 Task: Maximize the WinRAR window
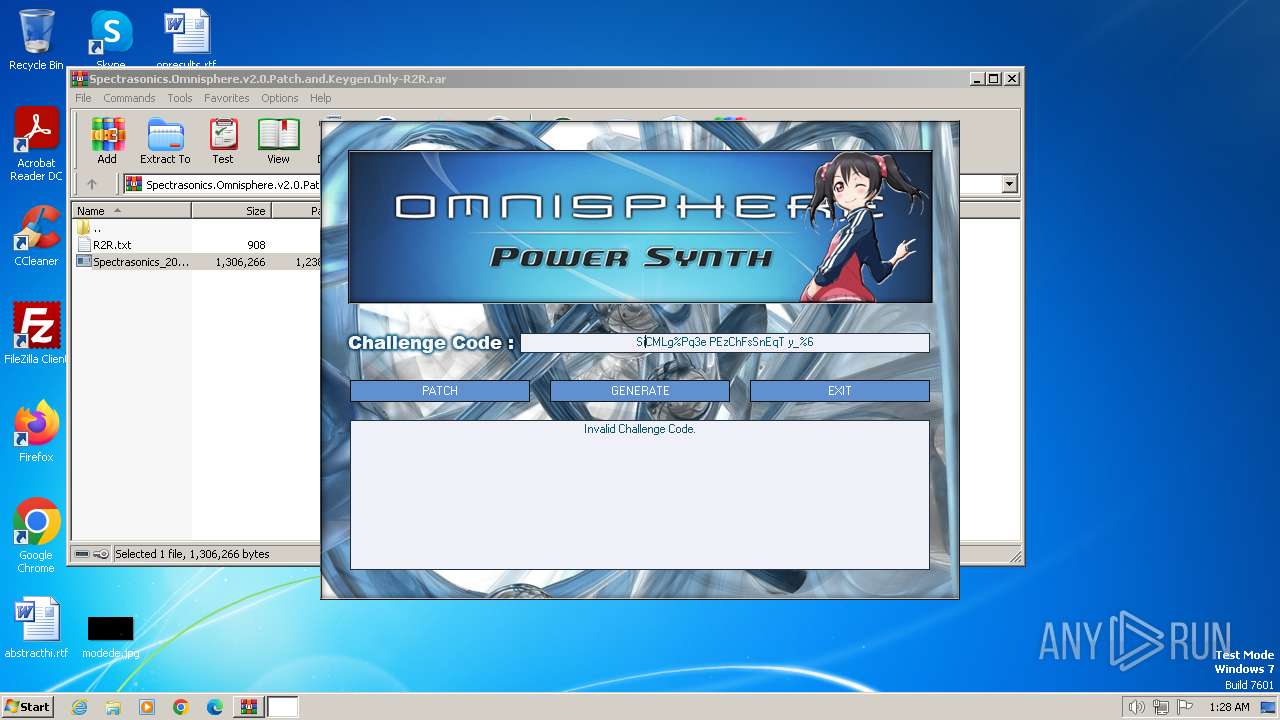(x=993, y=78)
